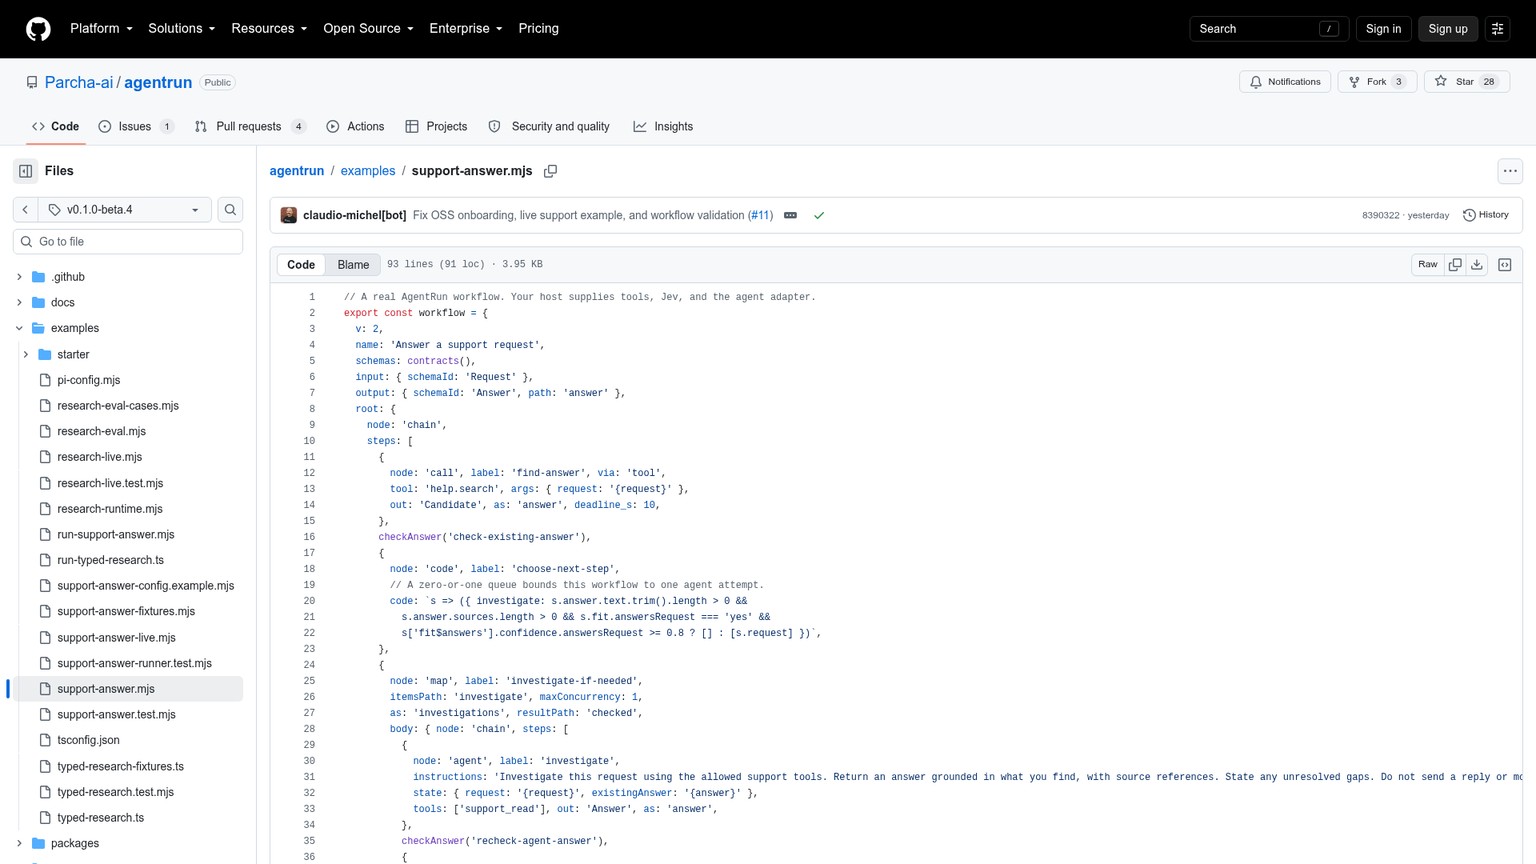Open the Pricing link
Image resolution: width=1536 pixels, height=864 pixels.
pos(538,29)
